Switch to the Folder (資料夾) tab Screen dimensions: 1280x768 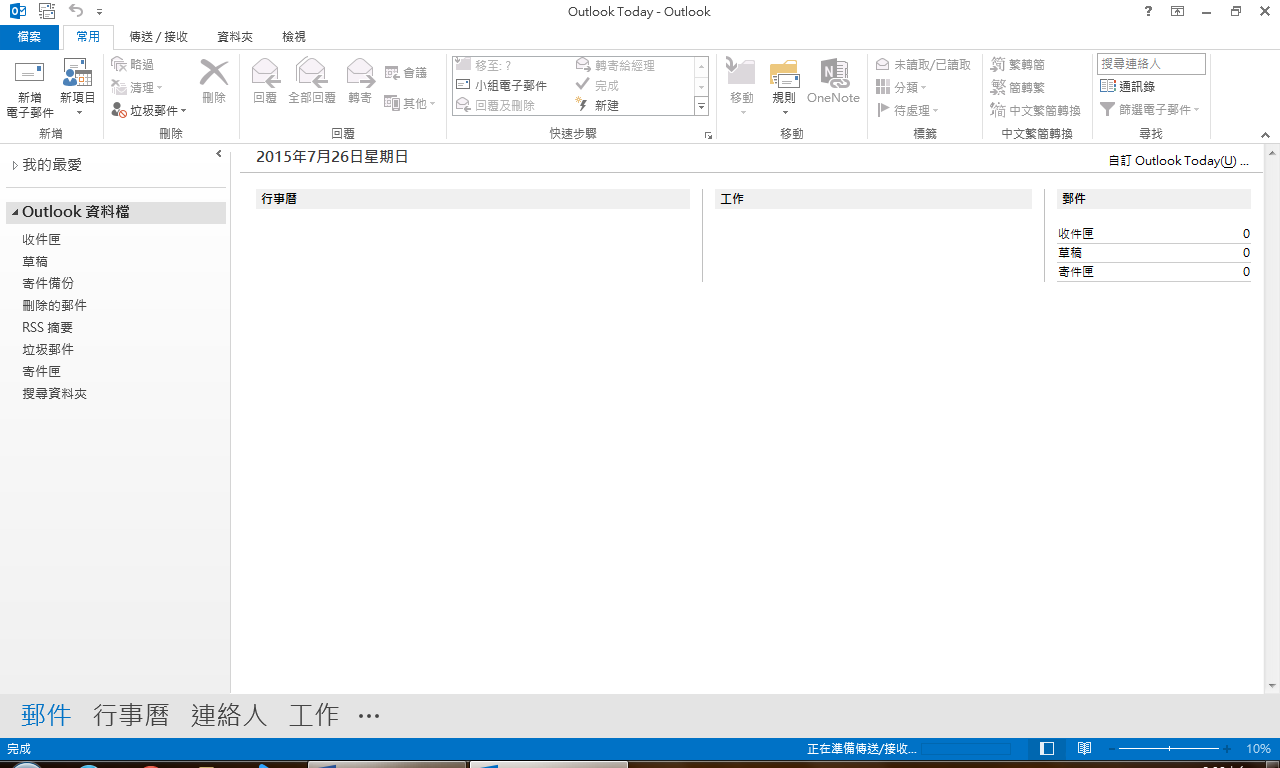235,37
